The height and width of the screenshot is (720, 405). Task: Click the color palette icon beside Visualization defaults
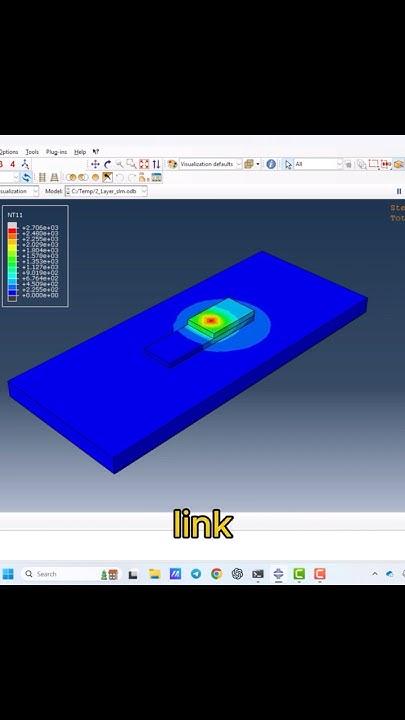tap(172, 164)
